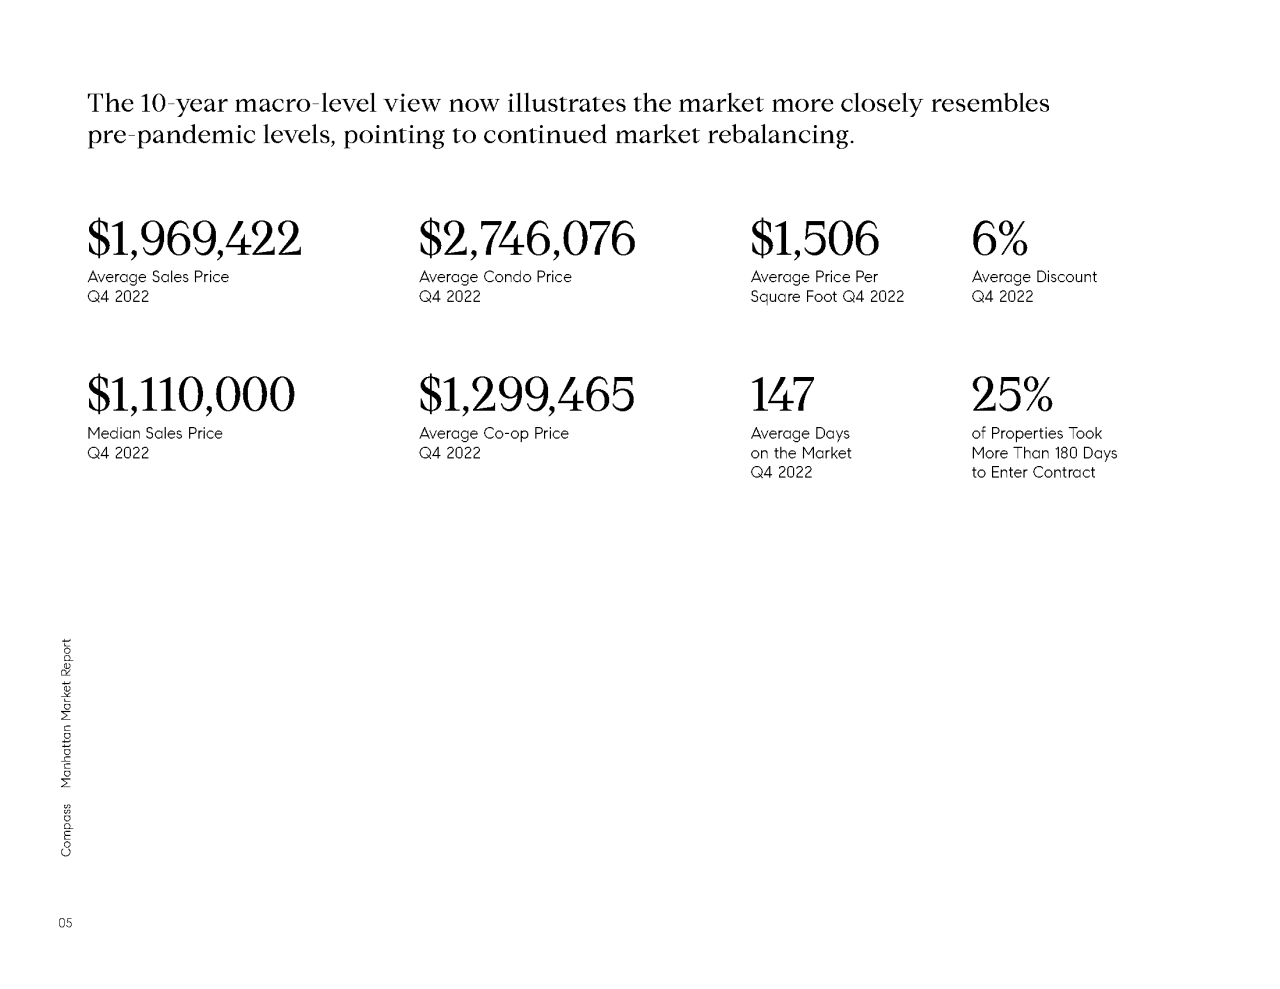This screenshot has height=989, width=1280.
Task: Select the Average Co-op Price label
Action: point(494,443)
